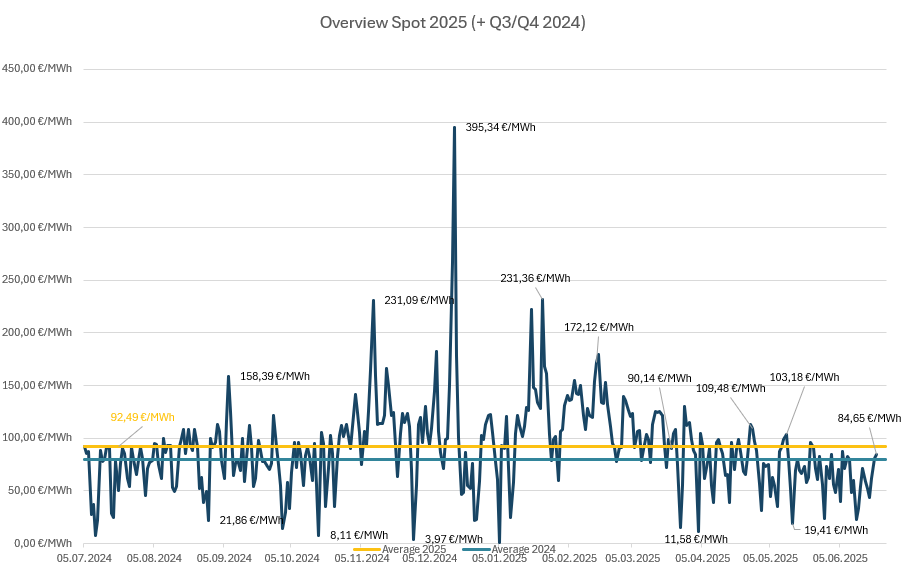Click the 450,00 €/MWh vertical axis label
Screen dimensions: 906x569
click(37, 69)
